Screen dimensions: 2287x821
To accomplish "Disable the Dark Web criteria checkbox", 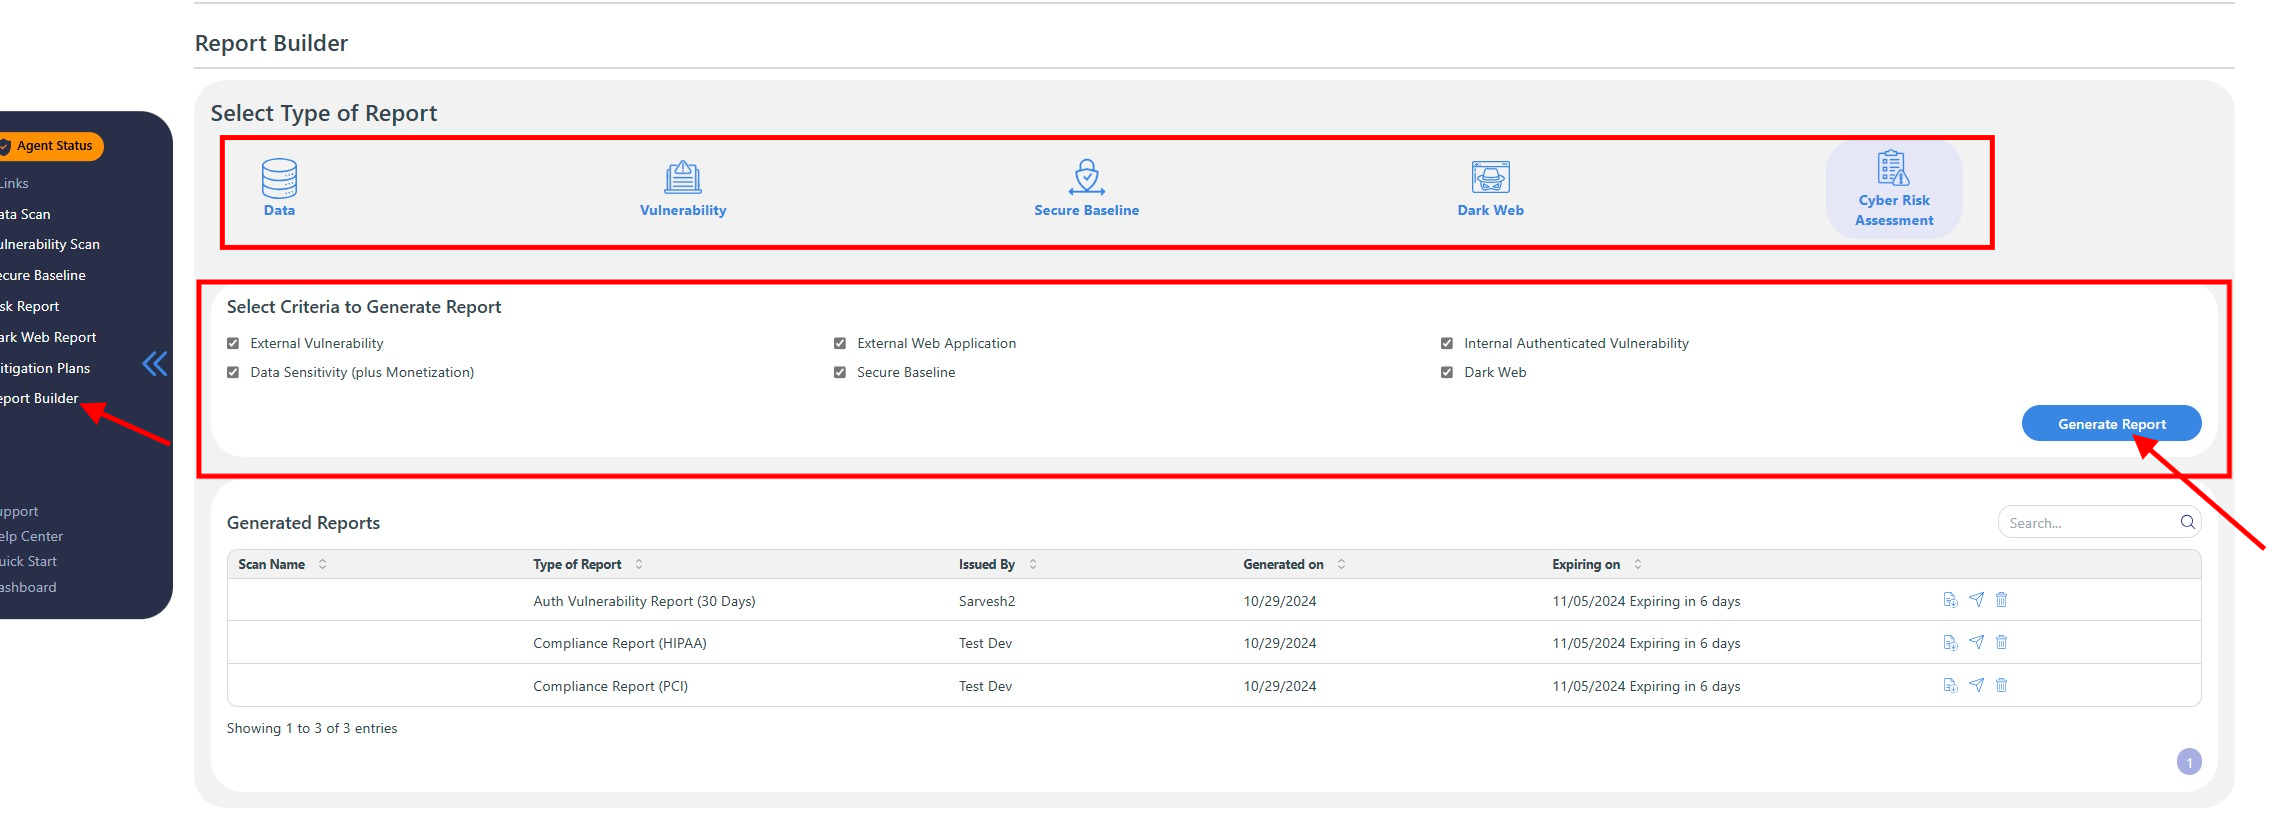I will pos(1447,372).
